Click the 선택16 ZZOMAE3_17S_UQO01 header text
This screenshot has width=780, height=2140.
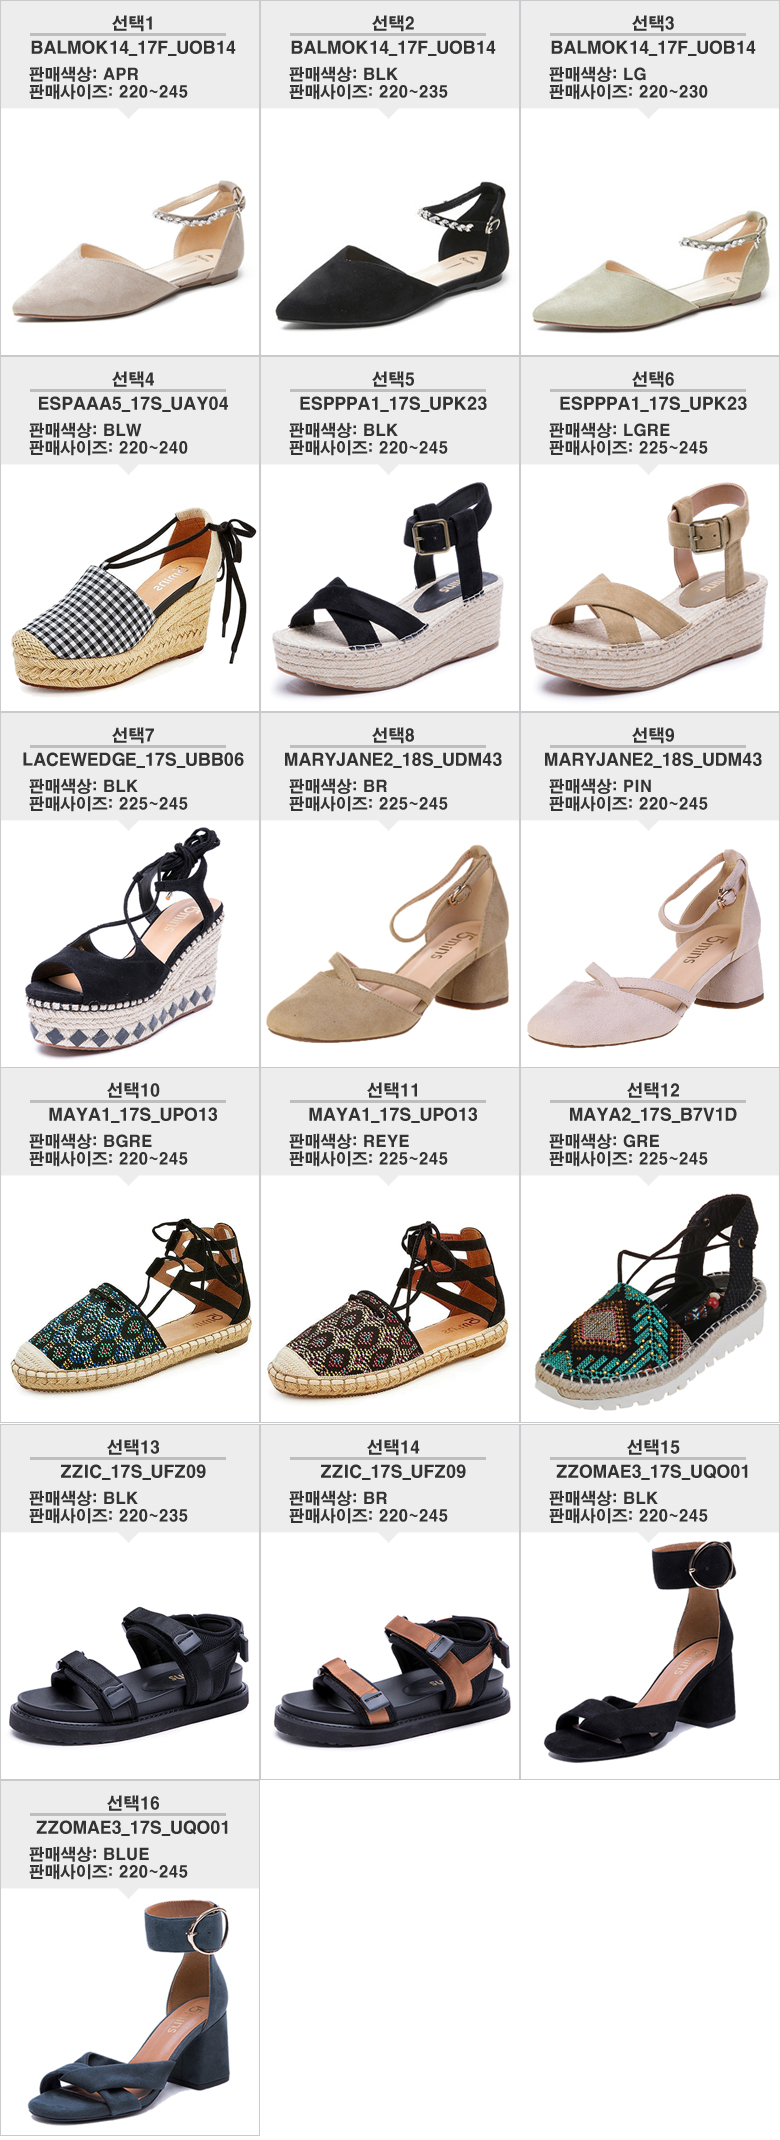tap(133, 1827)
